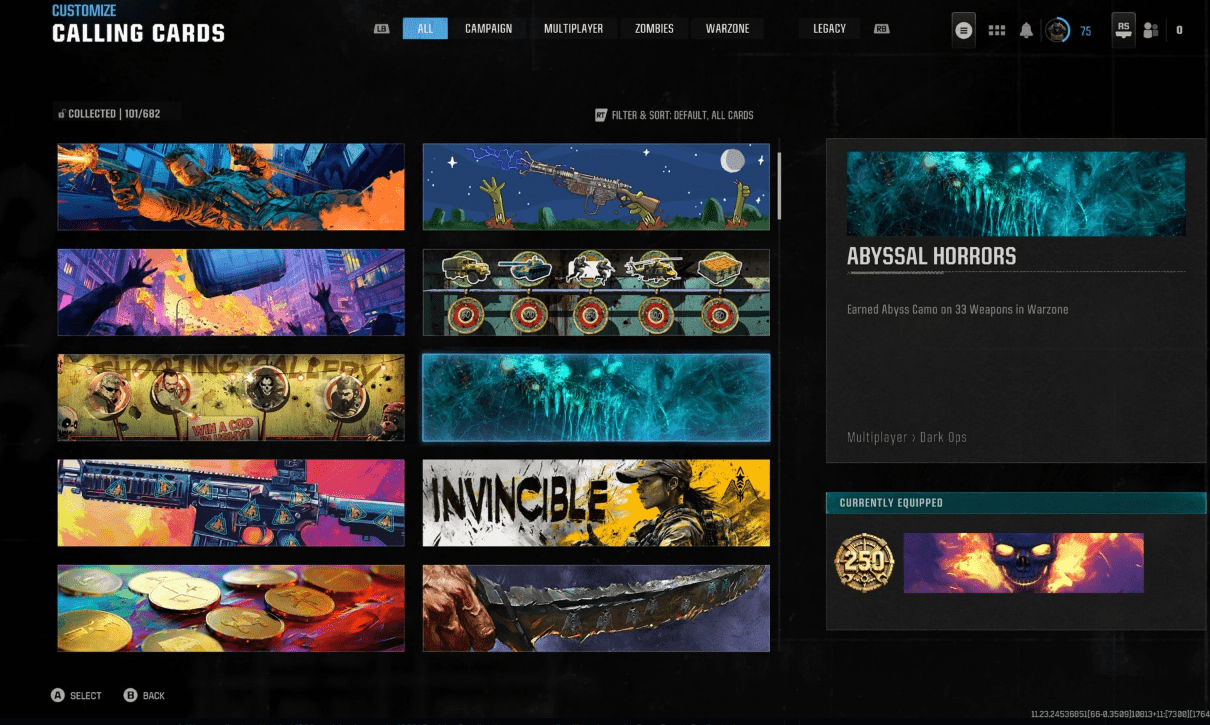1210x725 pixels.
Task: Pick the Shooting Gallery calling card
Action: (231, 397)
